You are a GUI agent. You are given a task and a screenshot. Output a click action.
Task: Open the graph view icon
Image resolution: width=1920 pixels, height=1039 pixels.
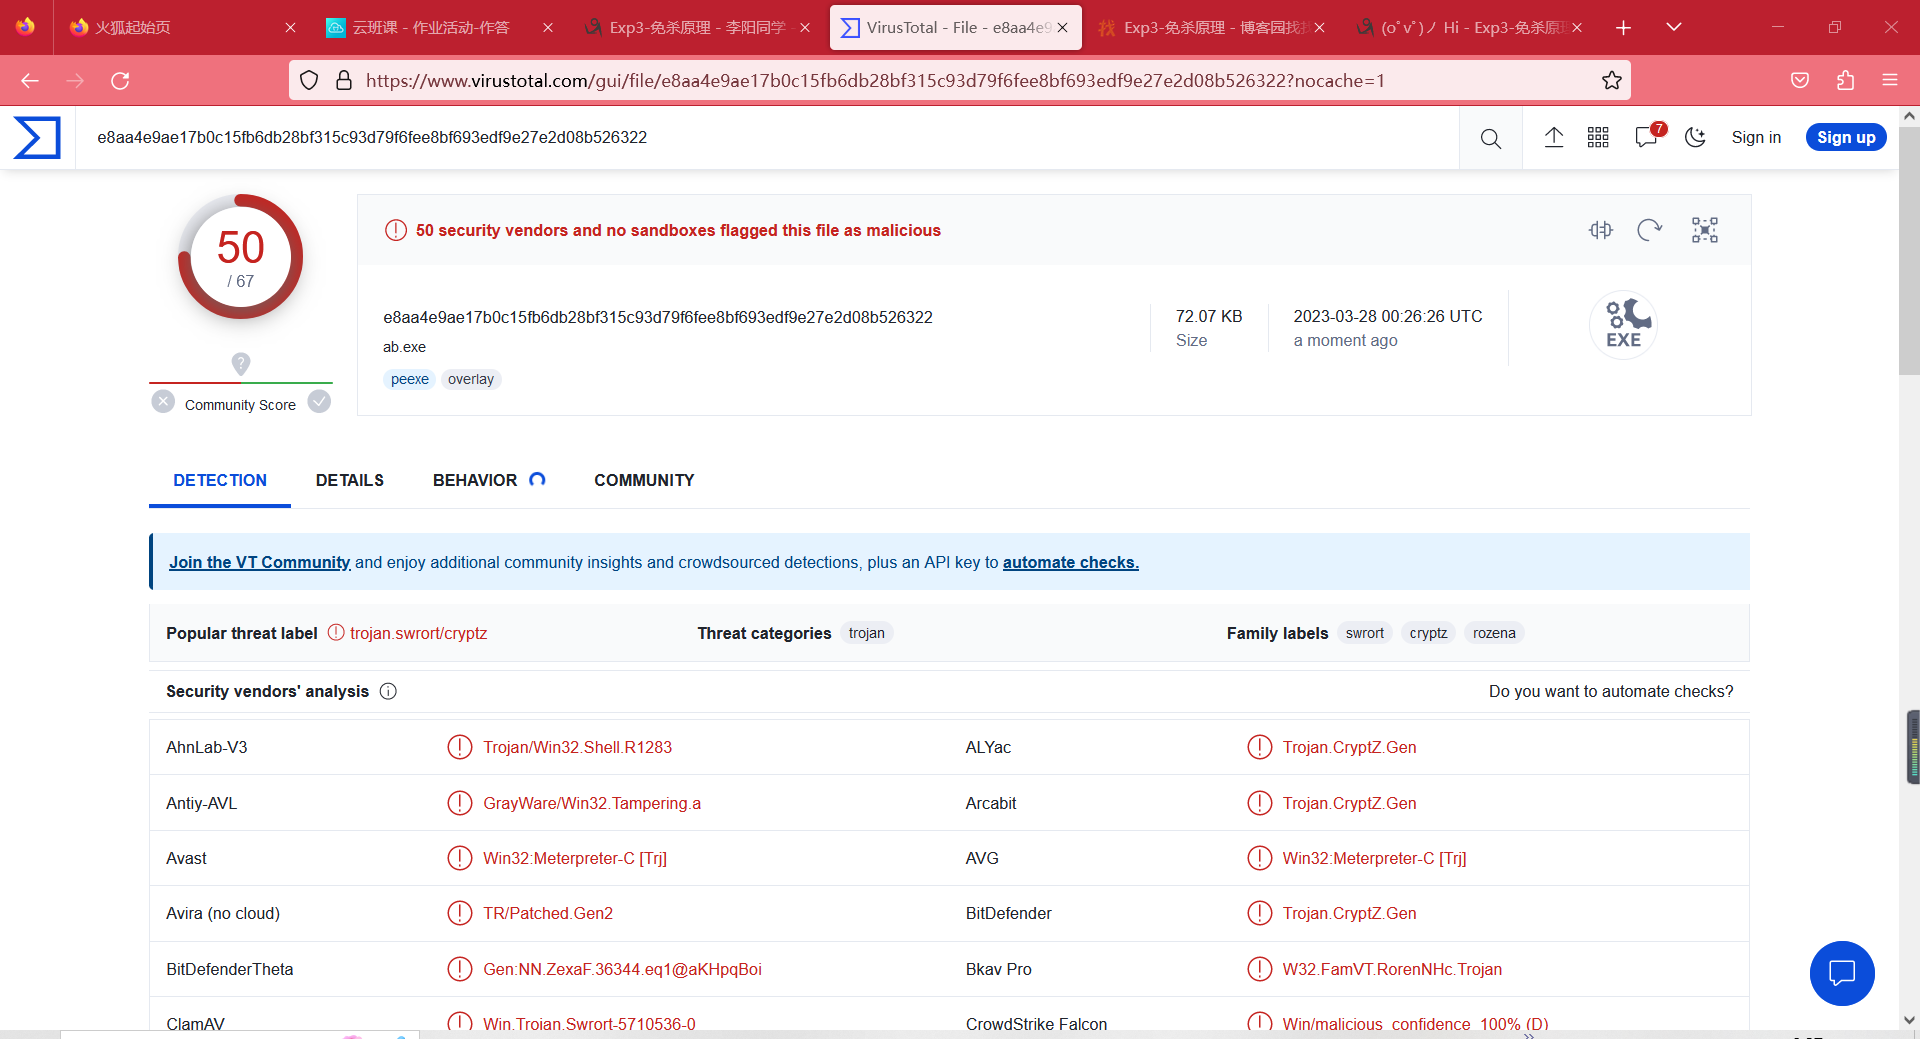pyautogui.click(x=1705, y=230)
